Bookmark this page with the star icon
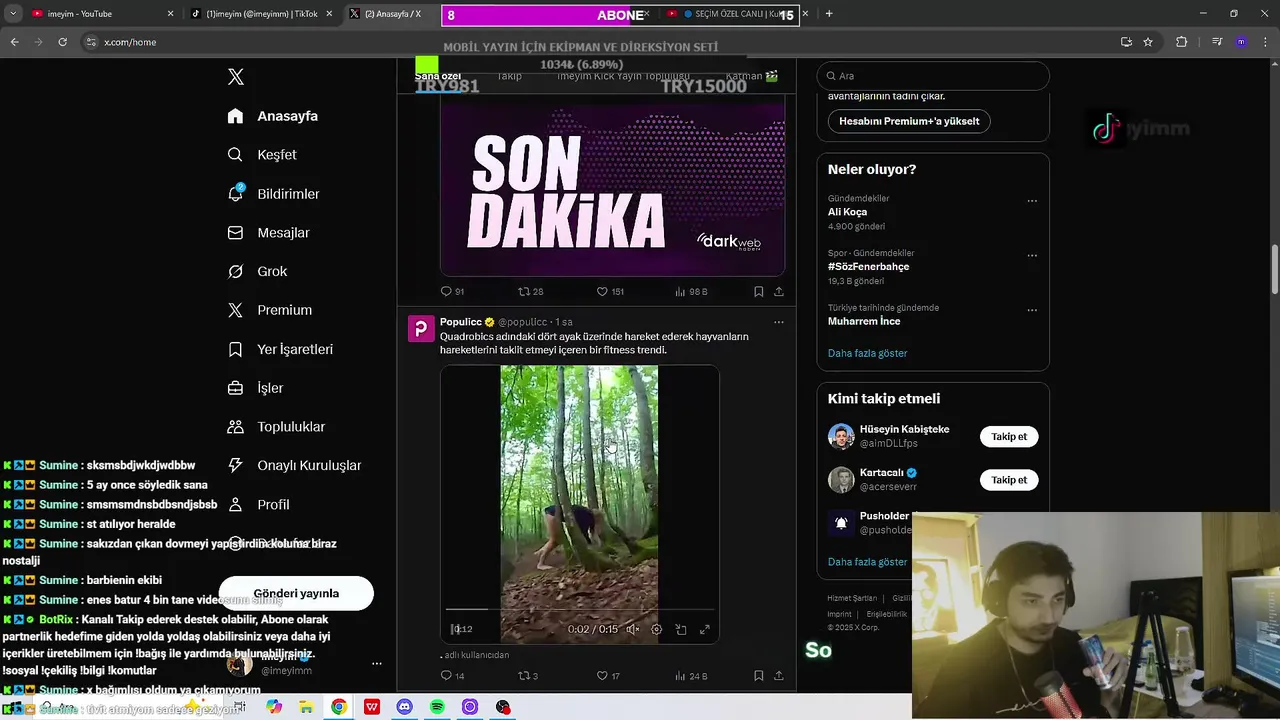The width and height of the screenshot is (1280, 720). click(1148, 42)
